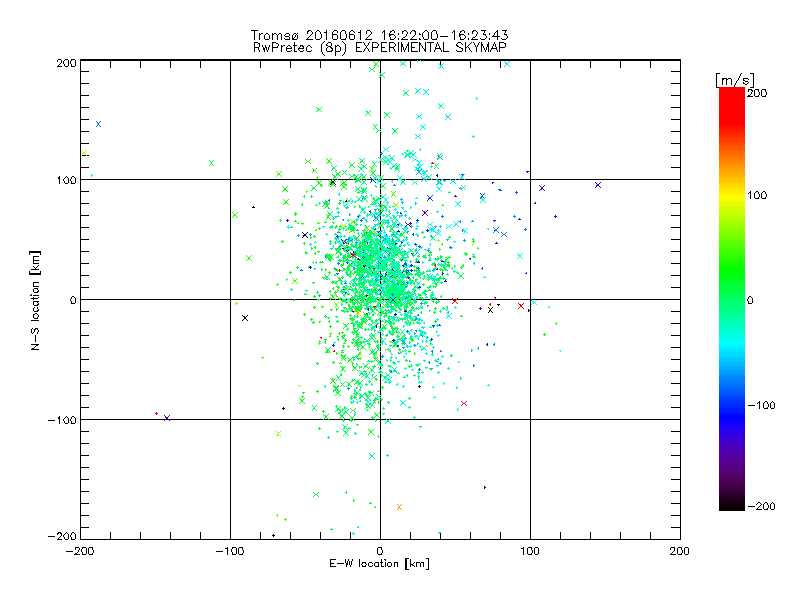
Task: Click colorbar tick label '-200'
Action: pos(761,506)
